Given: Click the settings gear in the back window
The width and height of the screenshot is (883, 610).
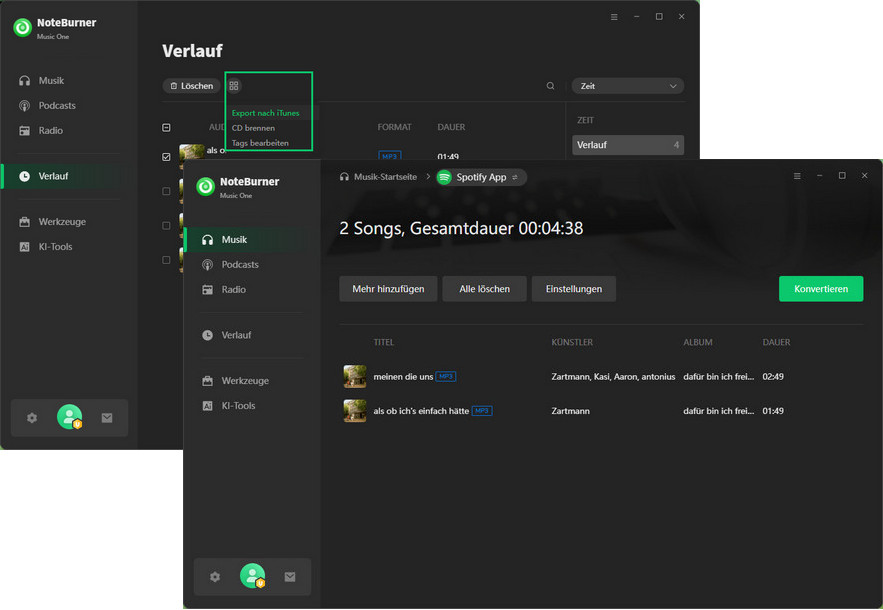Looking at the screenshot, I should (x=32, y=418).
